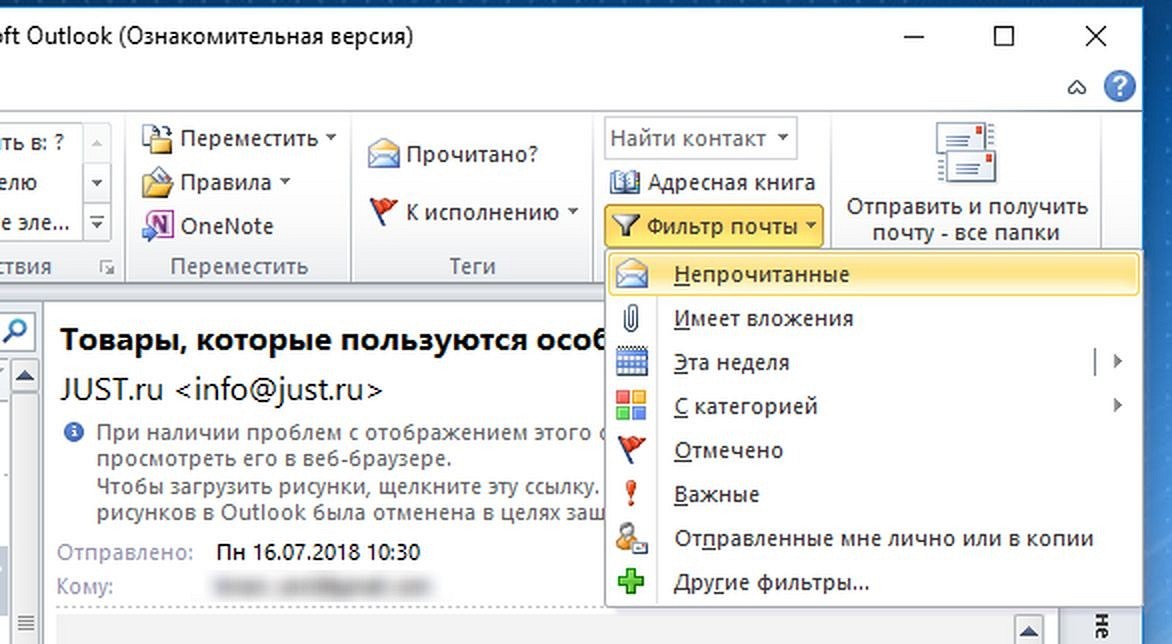Click the info bar about display problems

click(x=333, y=472)
